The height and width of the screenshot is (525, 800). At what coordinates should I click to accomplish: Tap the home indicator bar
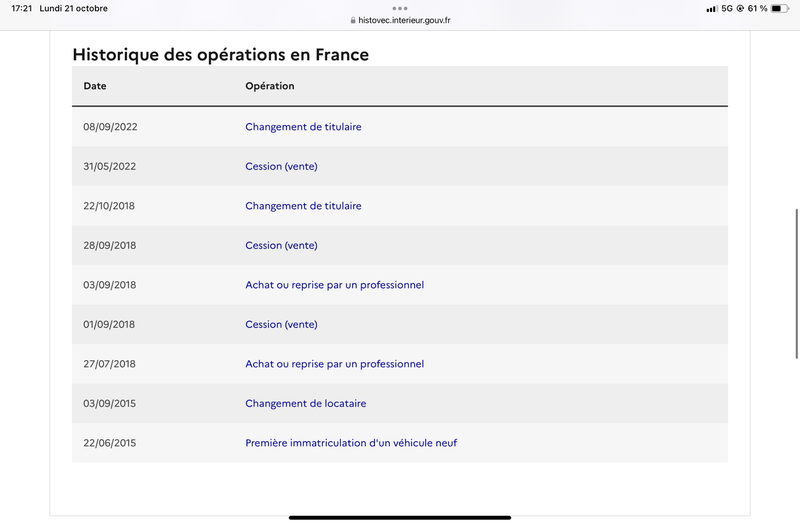click(x=399, y=517)
